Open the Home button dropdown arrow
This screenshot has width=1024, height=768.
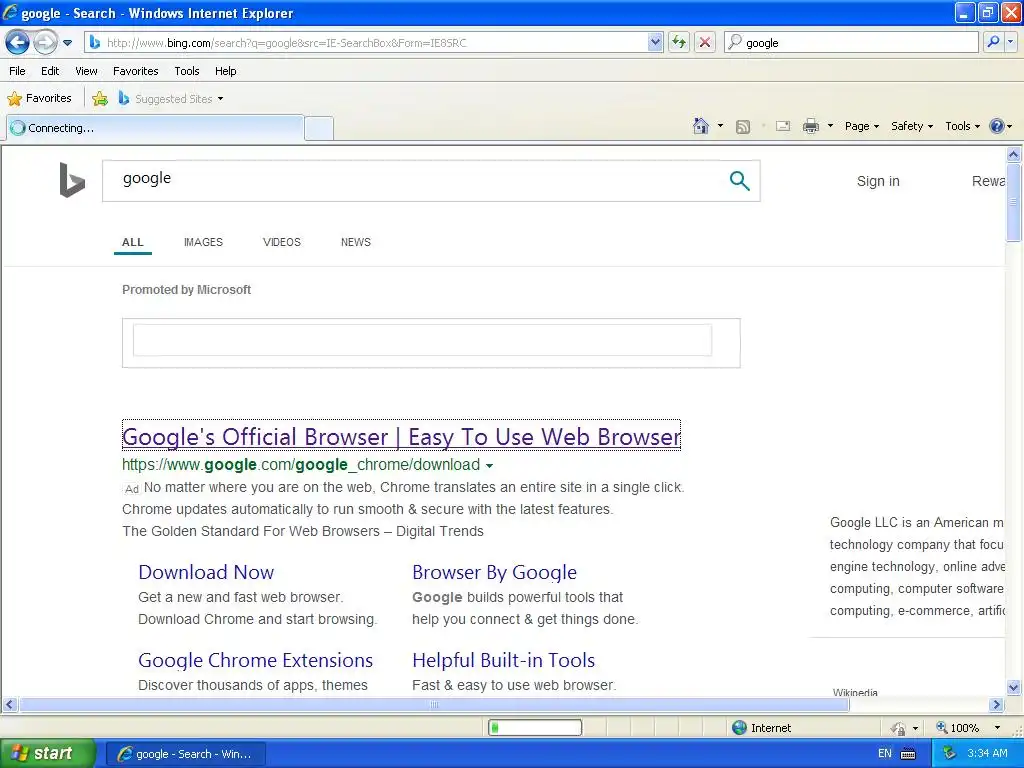click(720, 126)
